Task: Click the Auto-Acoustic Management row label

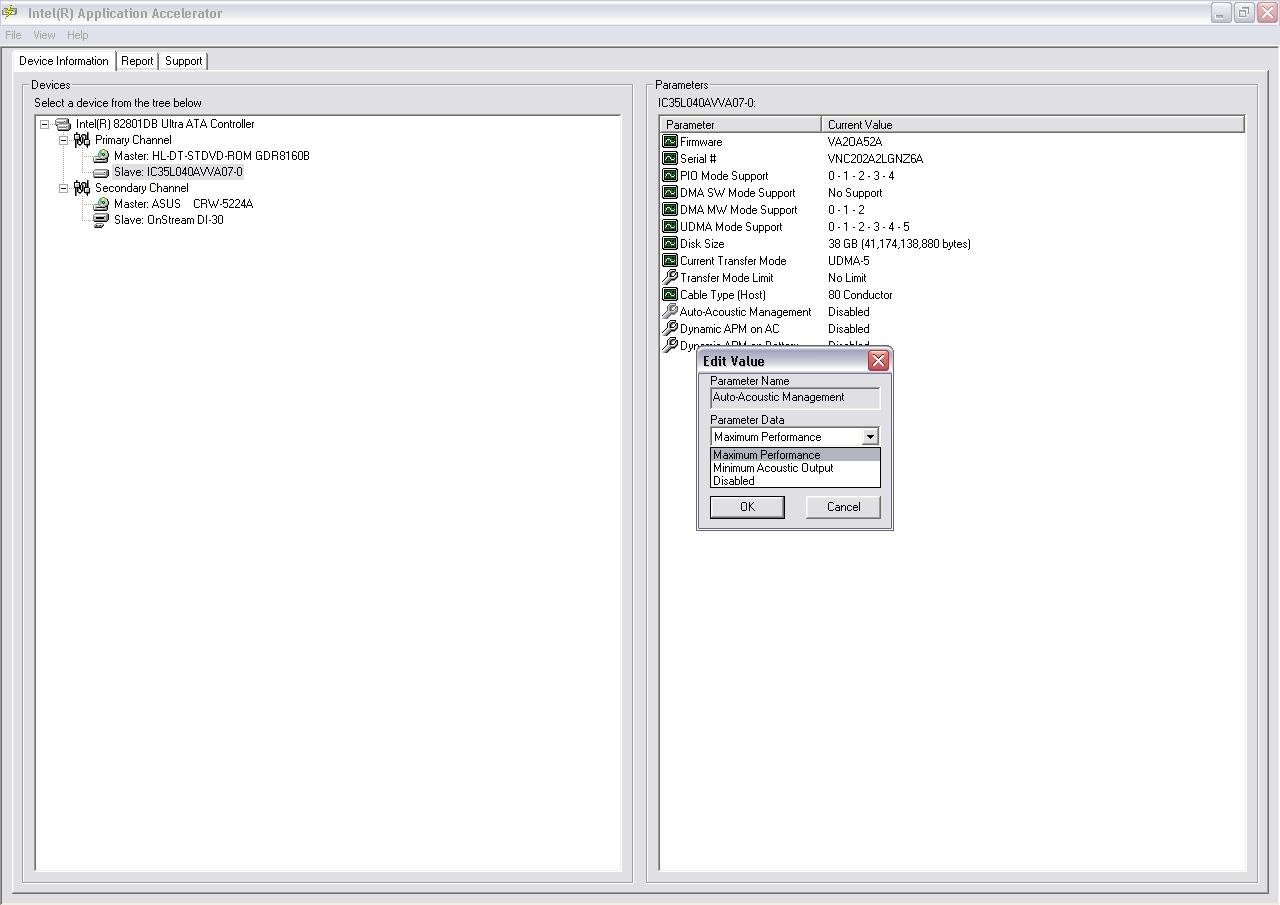Action: 746,312
